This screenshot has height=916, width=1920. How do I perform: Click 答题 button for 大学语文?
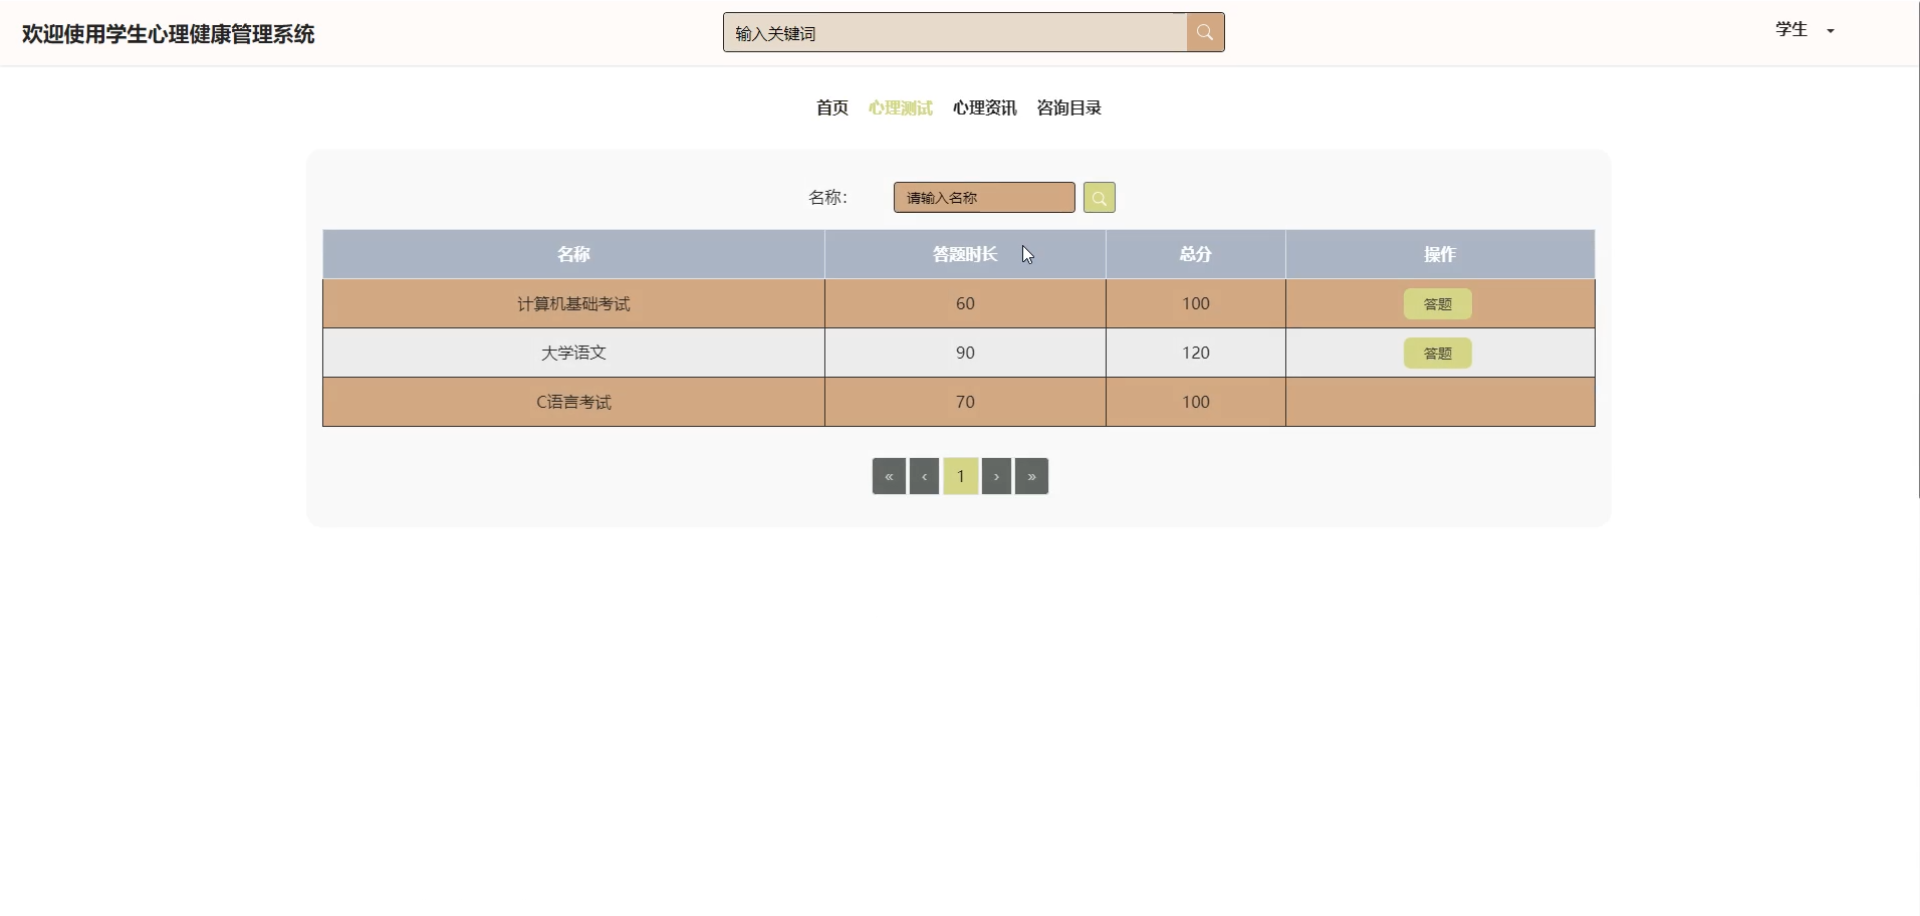1438,353
